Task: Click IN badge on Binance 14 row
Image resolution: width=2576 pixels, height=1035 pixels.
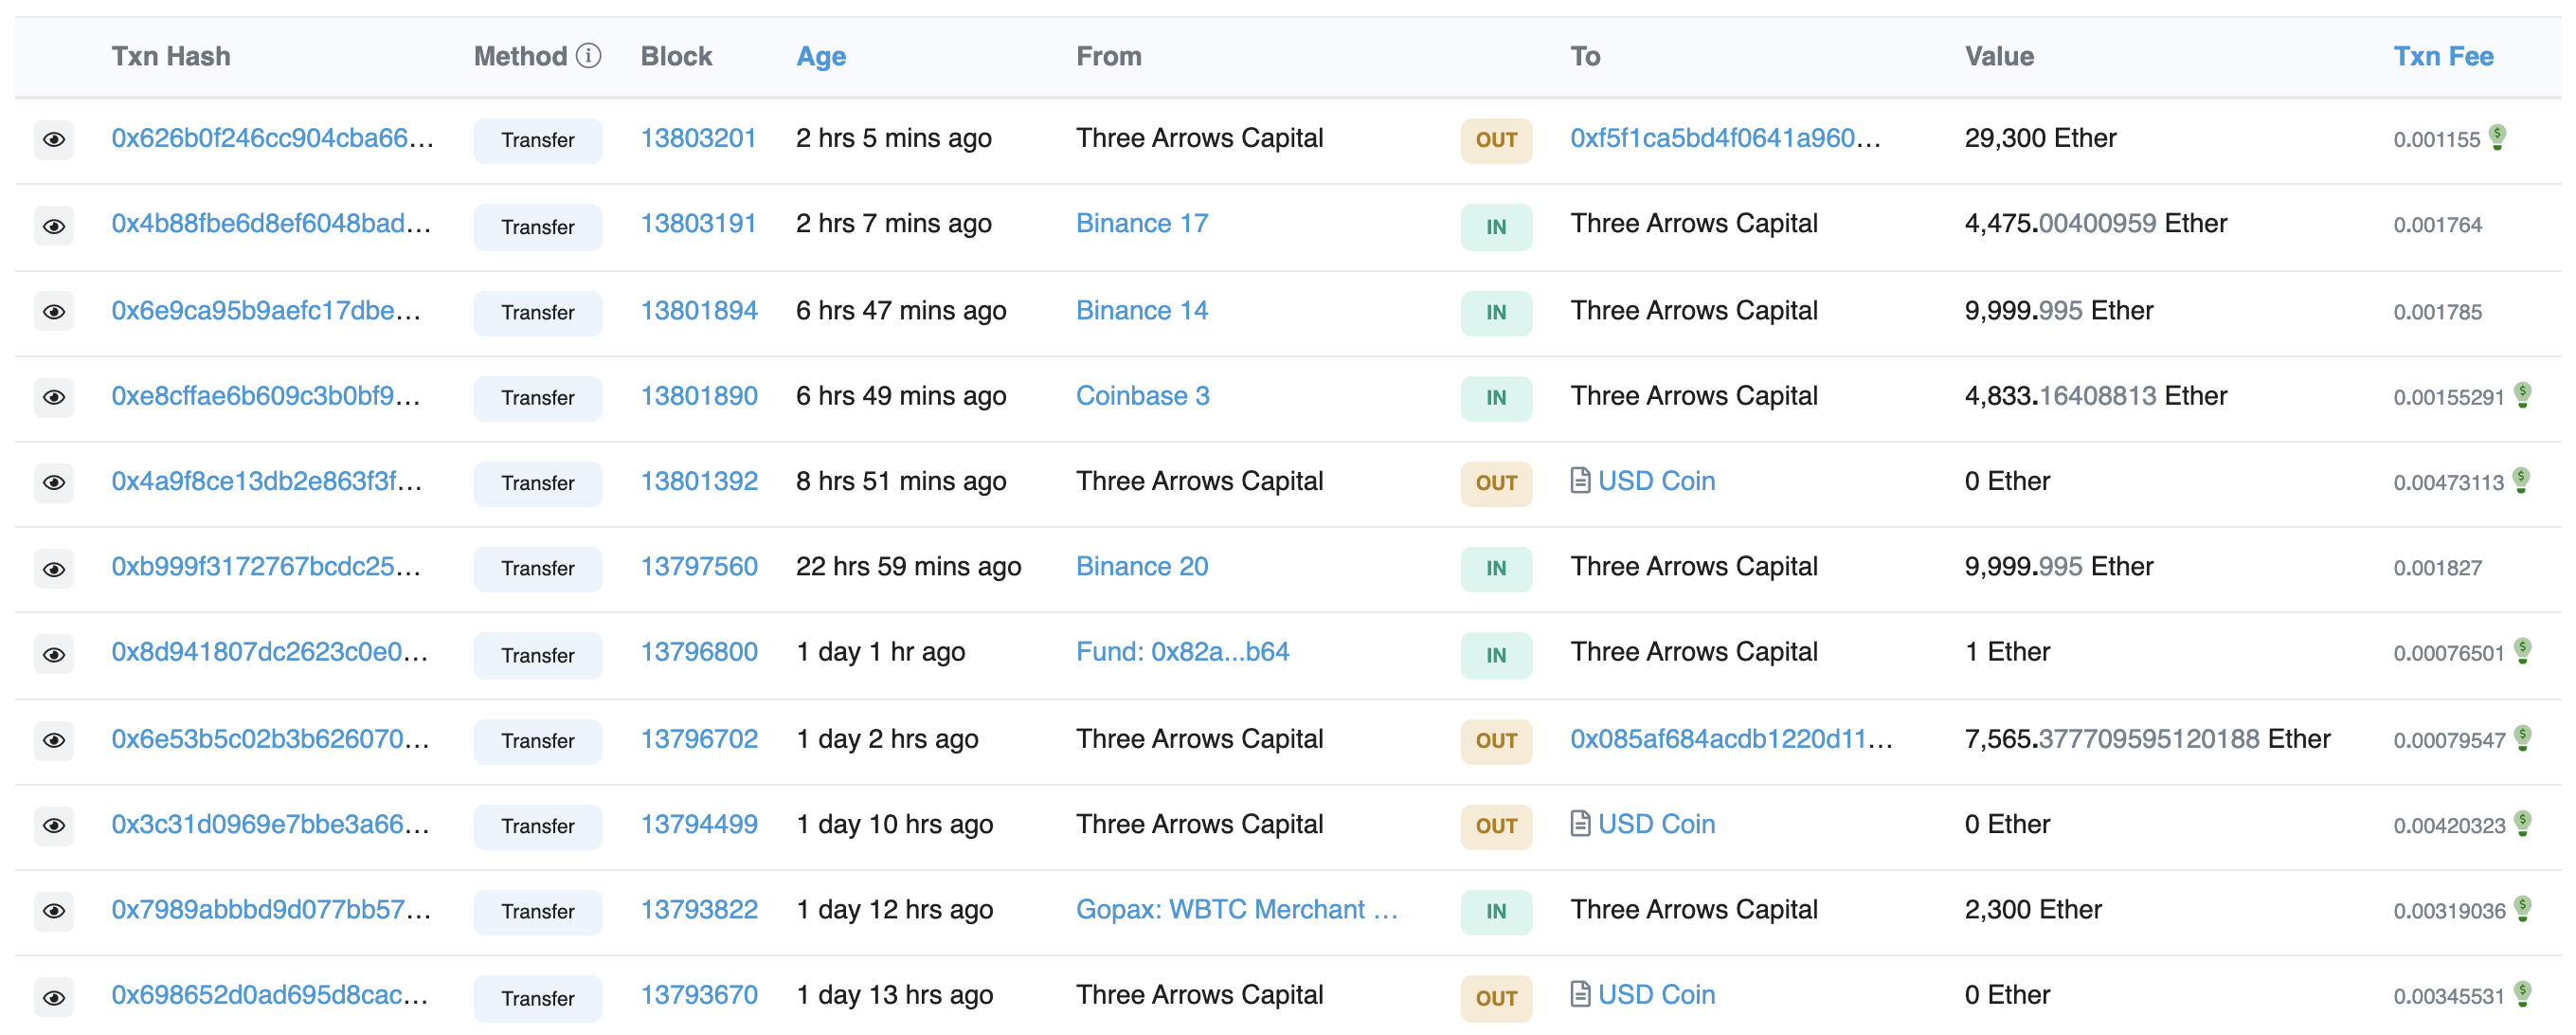Action: (1496, 312)
